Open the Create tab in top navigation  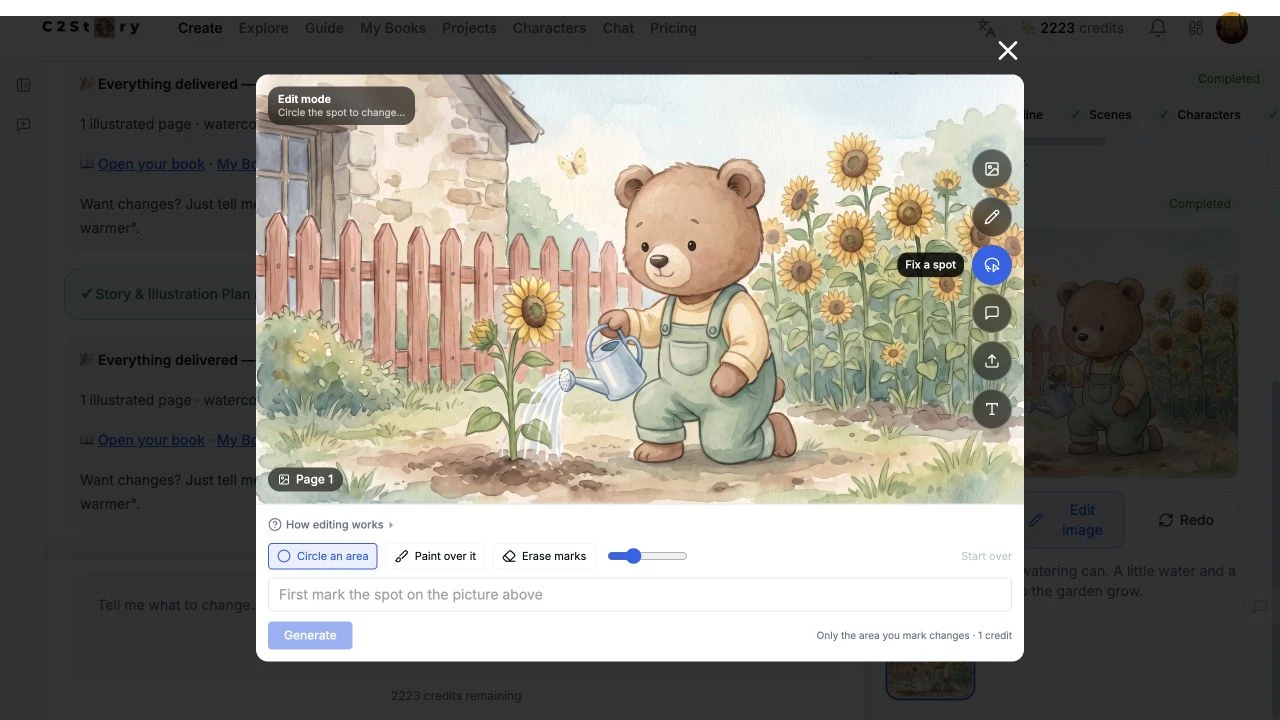(200, 28)
